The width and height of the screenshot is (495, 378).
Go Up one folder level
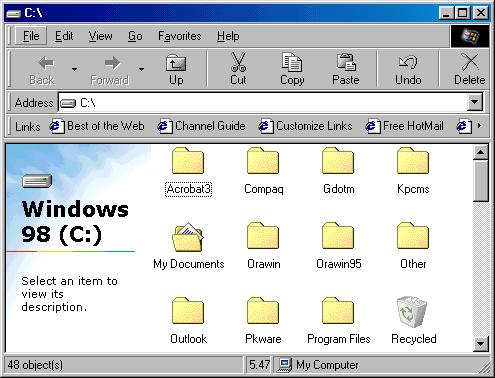click(176, 69)
